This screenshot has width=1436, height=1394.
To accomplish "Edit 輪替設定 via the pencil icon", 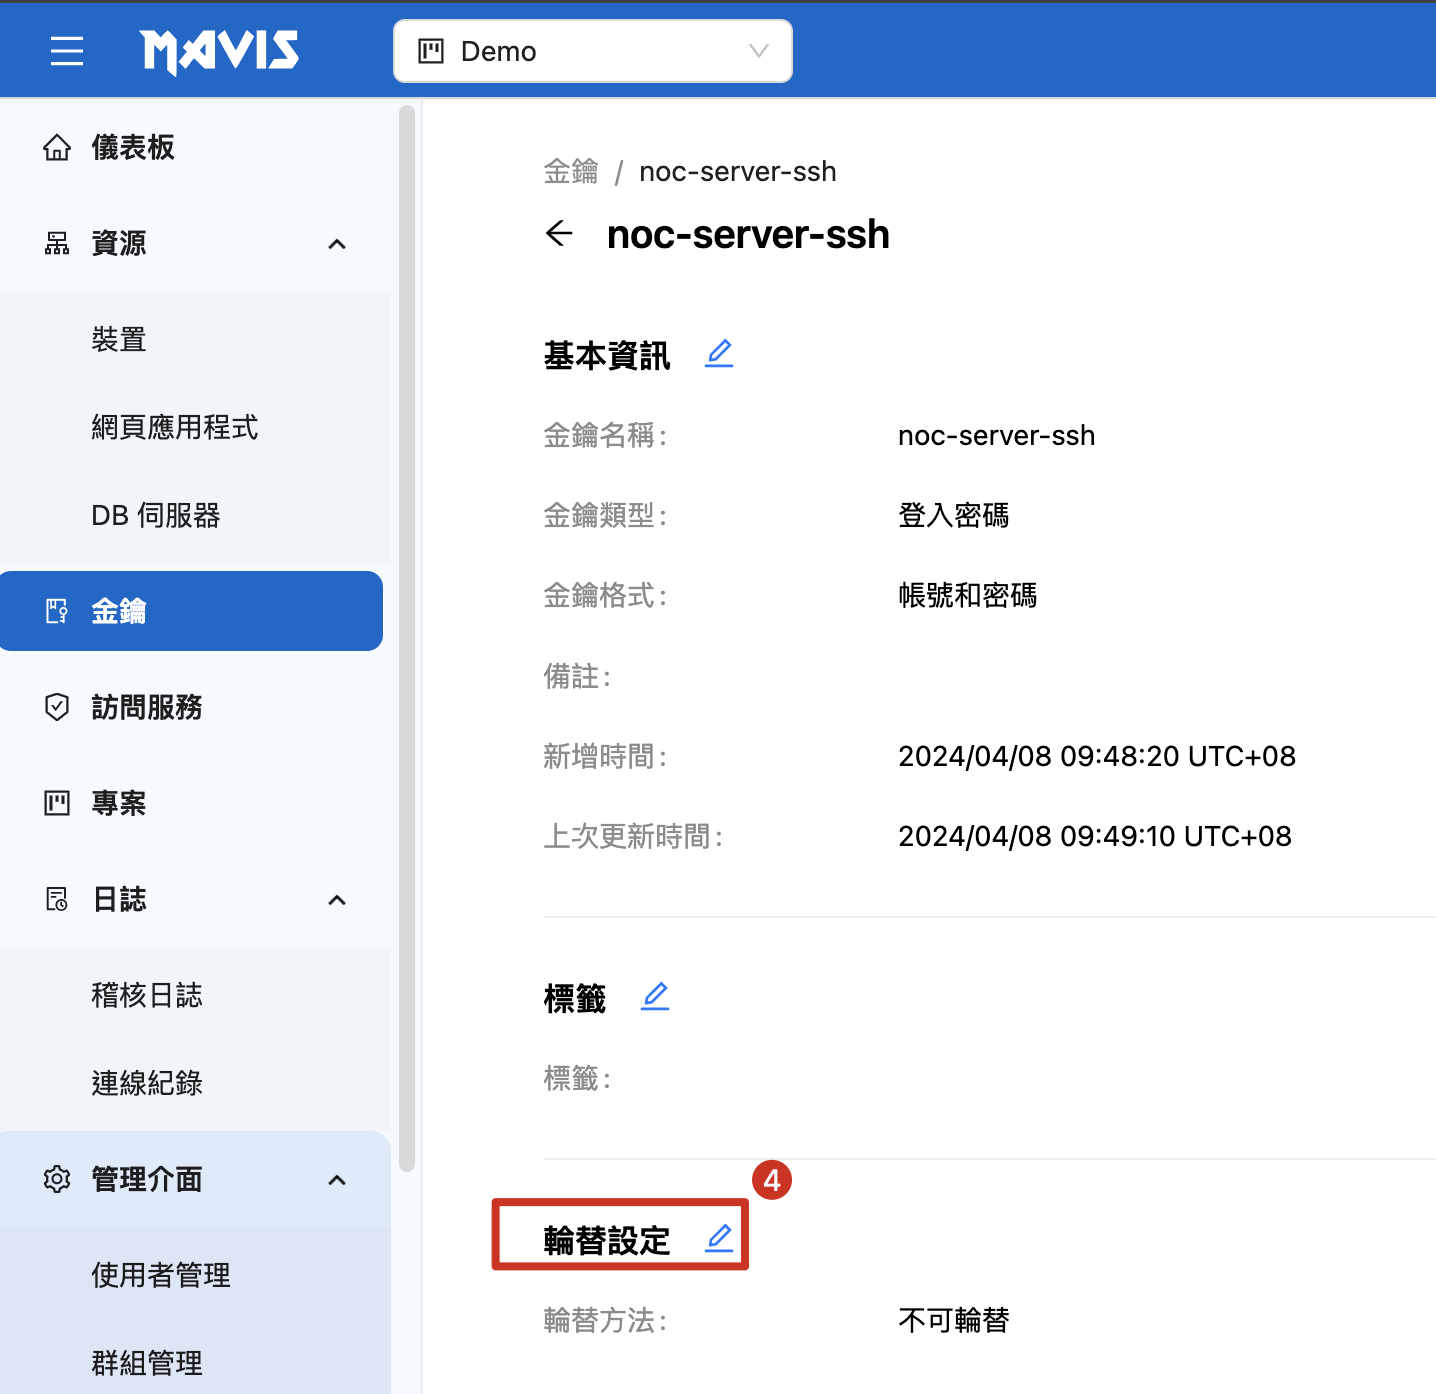I will tap(719, 1239).
